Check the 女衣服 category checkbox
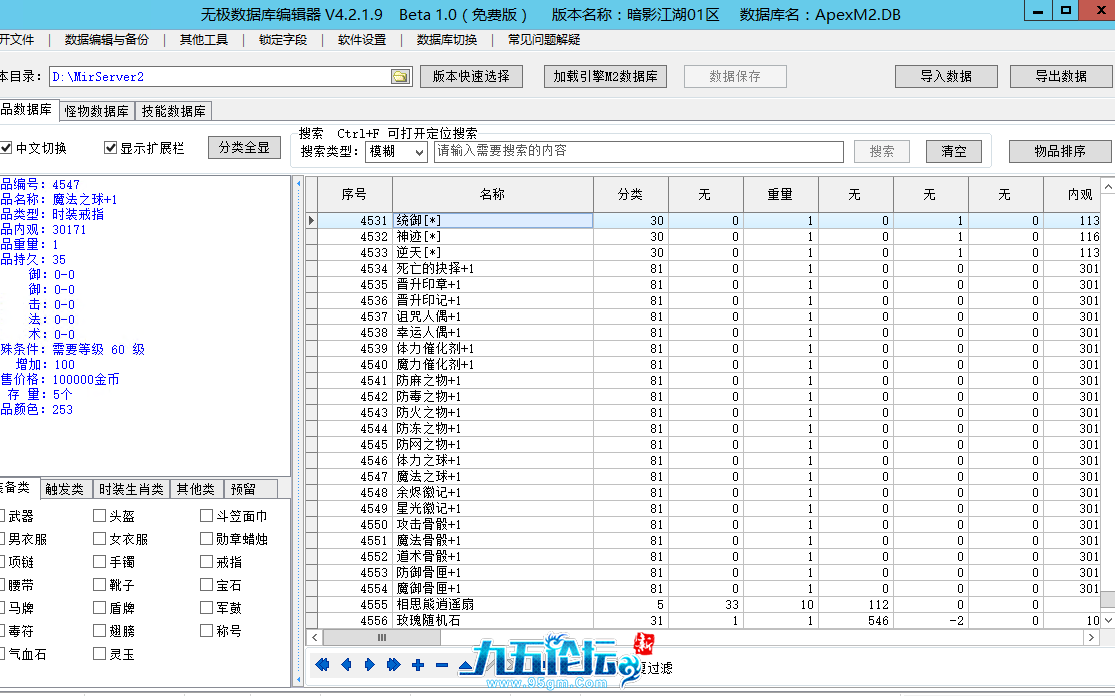The image size is (1115, 696). [100, 539]
